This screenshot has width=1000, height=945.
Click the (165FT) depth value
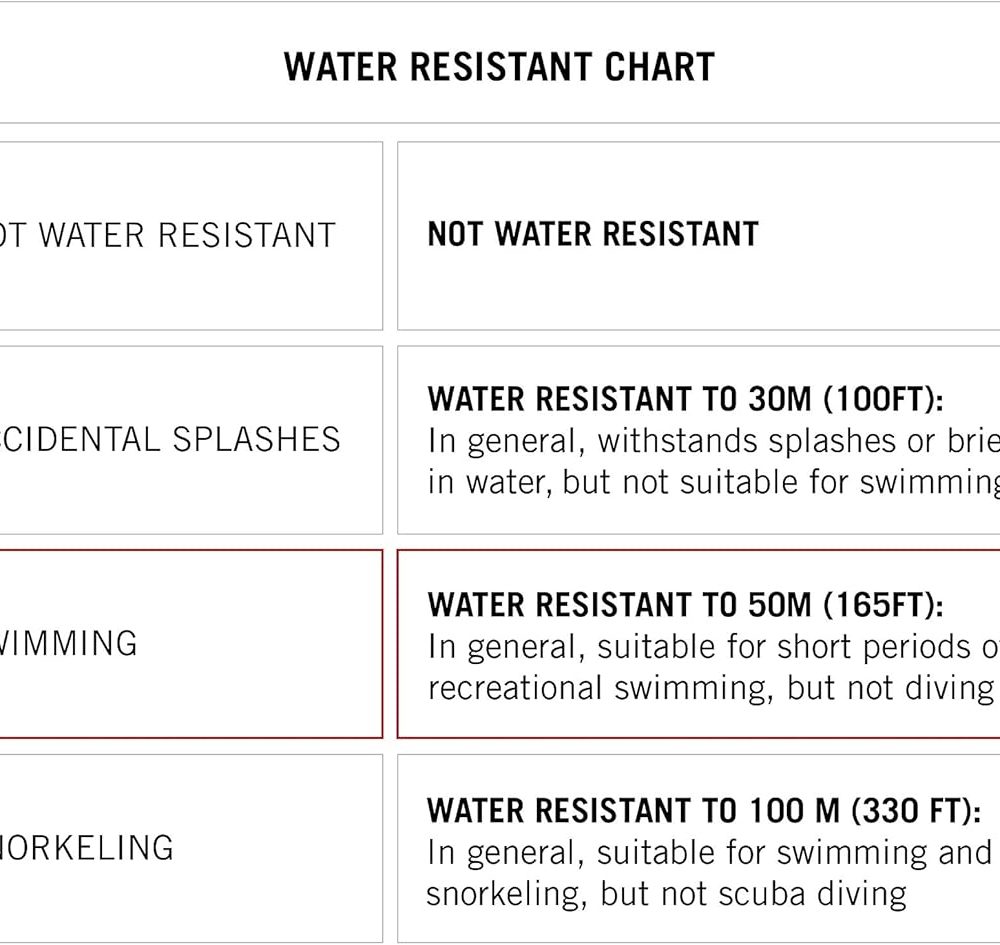(x=882, y=605)
